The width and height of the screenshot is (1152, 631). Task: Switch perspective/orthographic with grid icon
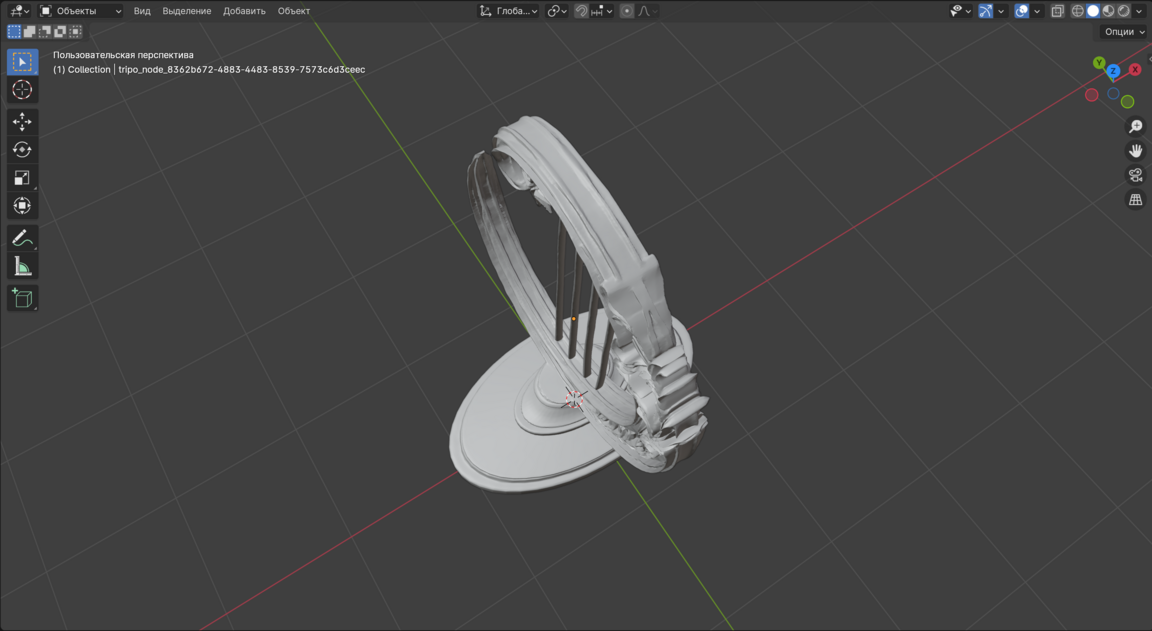pyautogui.click(x=1135, y=200)
